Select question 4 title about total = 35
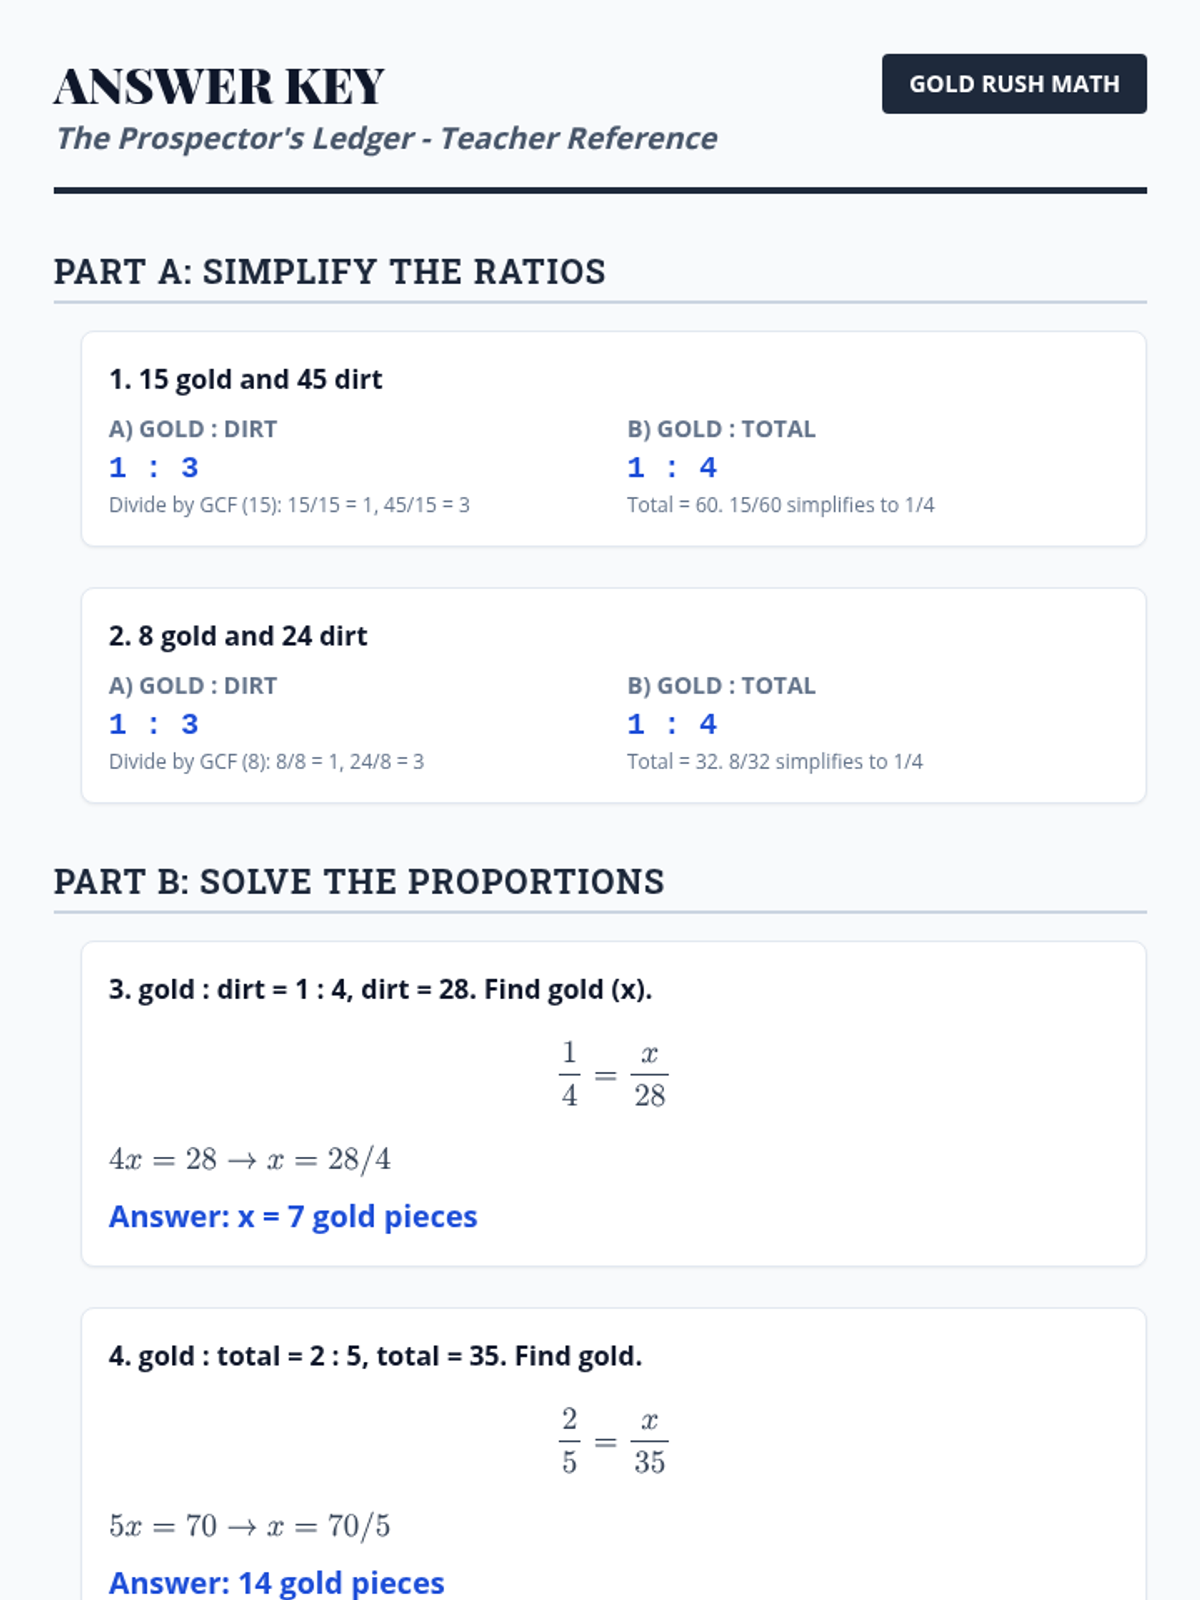This screenshot has height=1600, width=1200. [375, 1357]
